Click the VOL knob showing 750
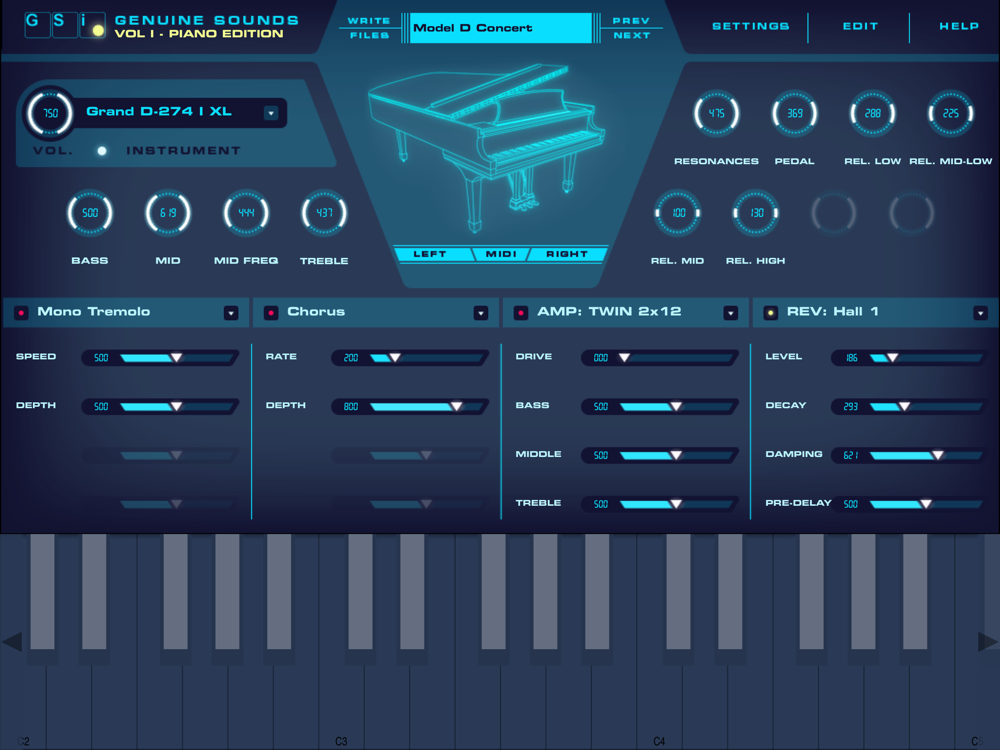 point(50,113)
